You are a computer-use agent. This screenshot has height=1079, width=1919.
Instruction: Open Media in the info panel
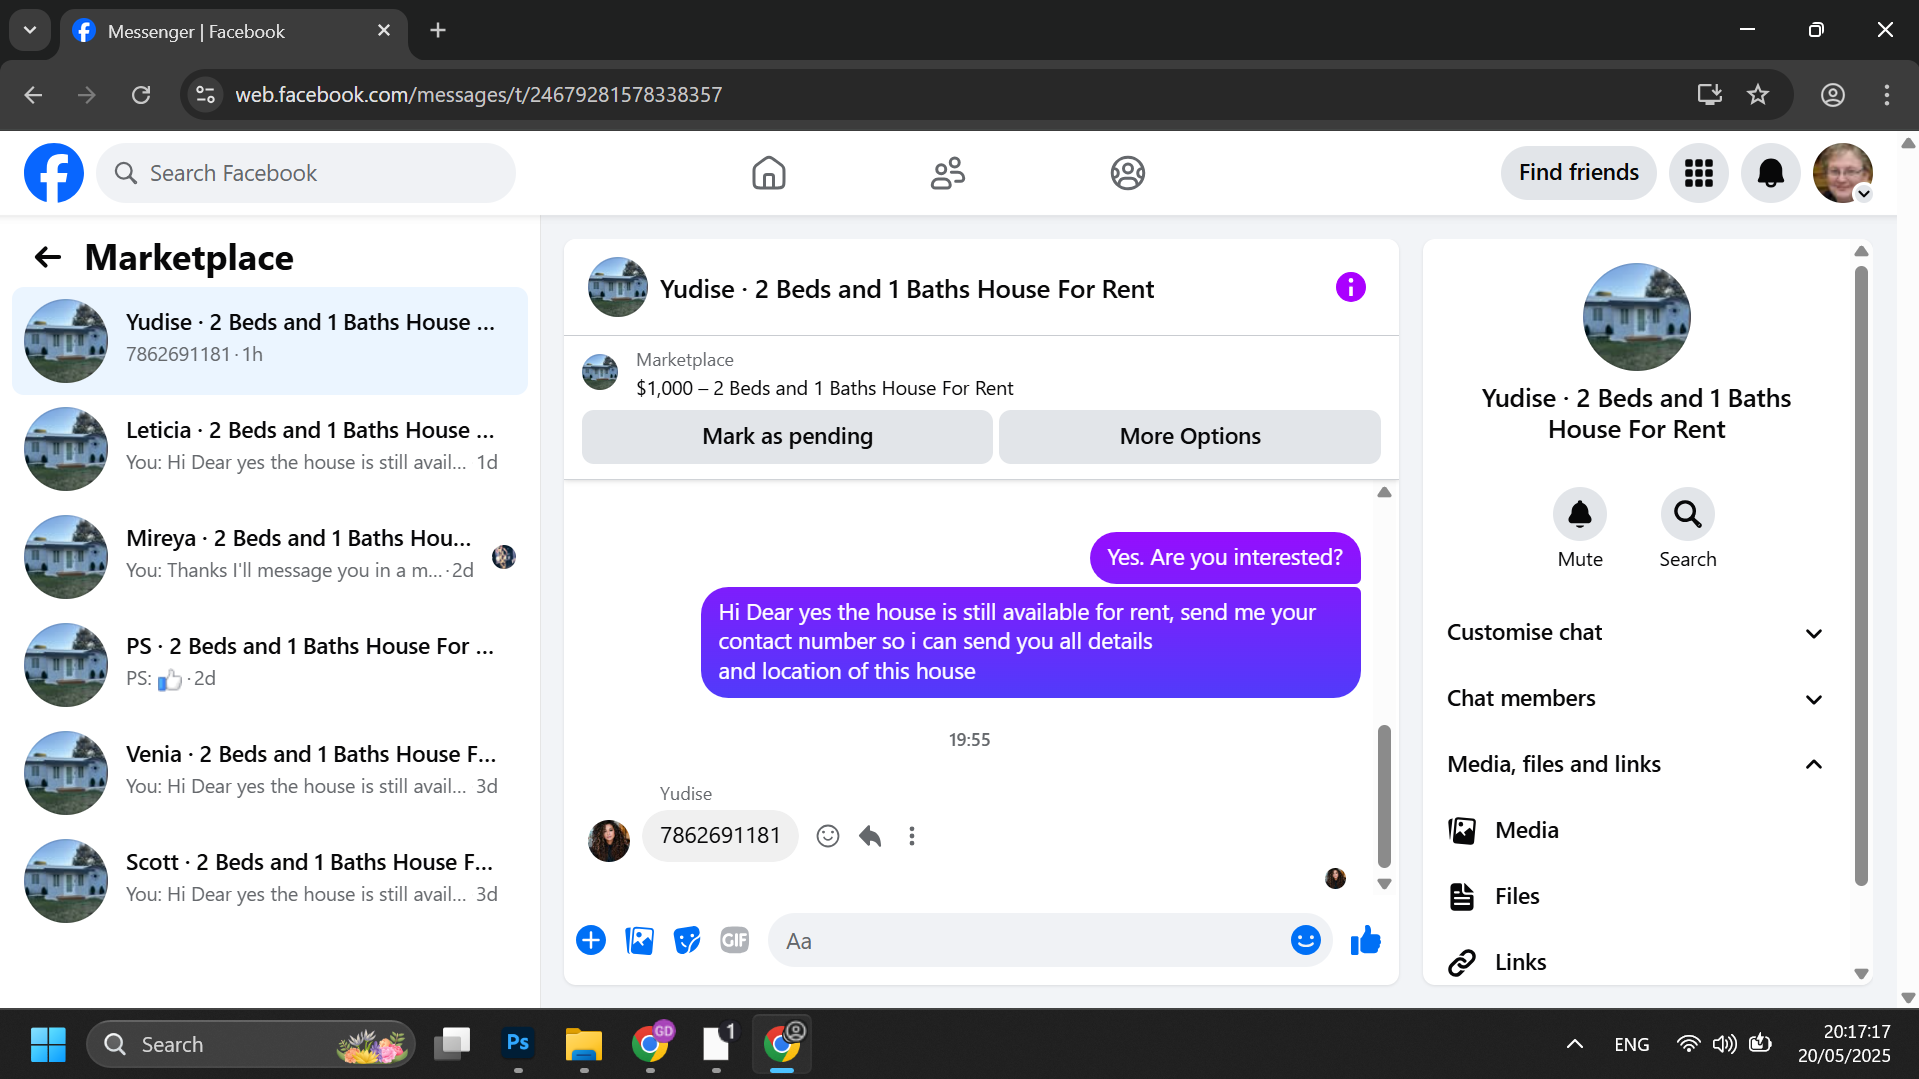(1636, 831)
